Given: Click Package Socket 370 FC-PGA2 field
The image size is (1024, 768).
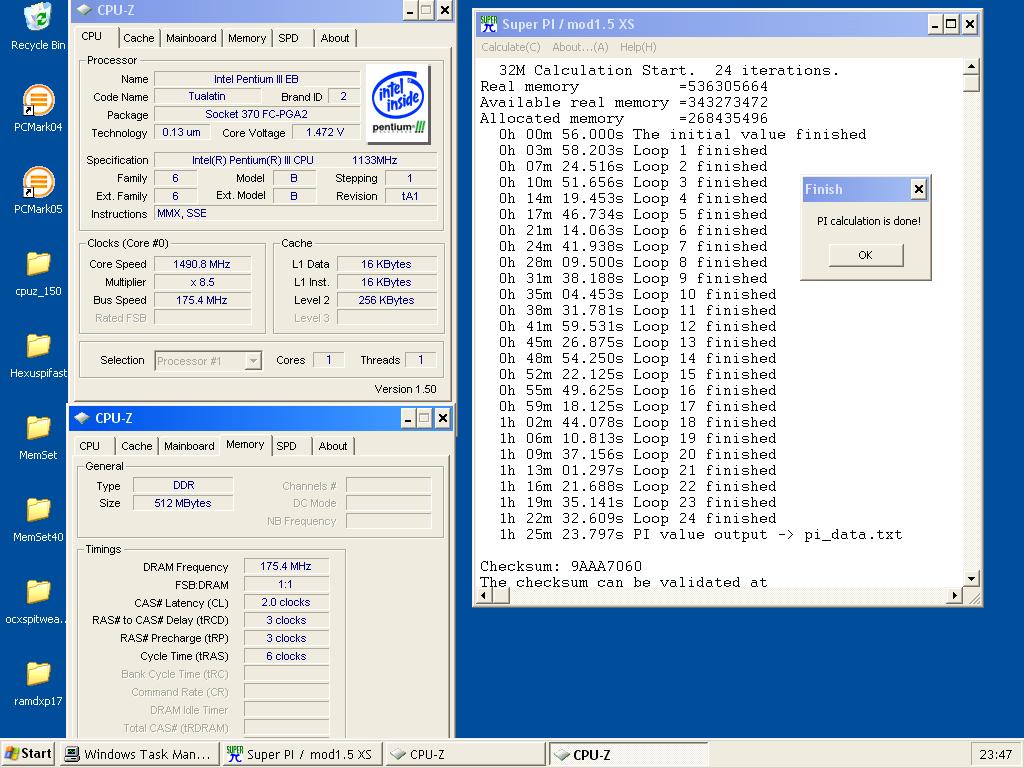Looking at the screenshot, I should (257, 114).
